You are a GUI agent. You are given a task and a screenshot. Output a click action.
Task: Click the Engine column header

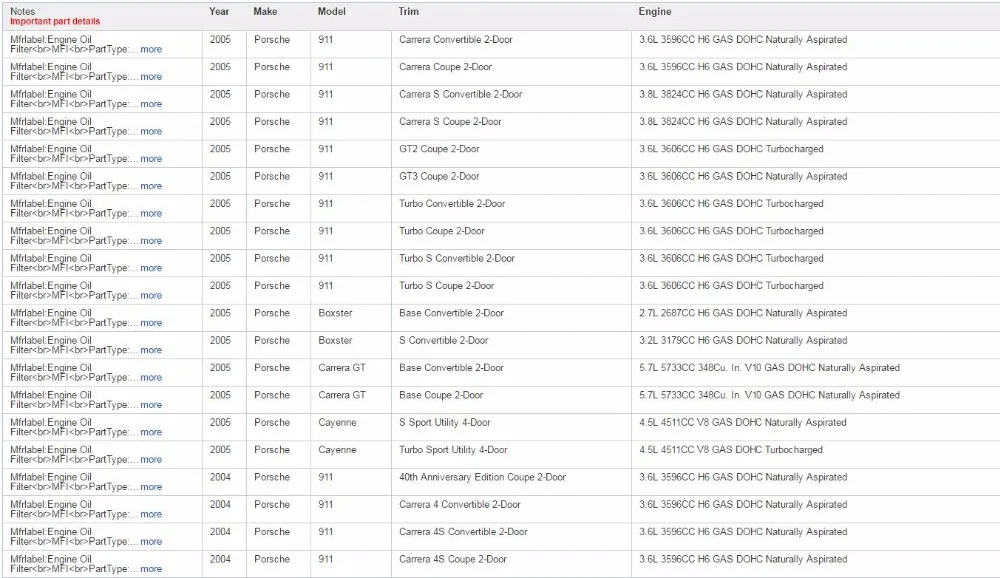point(655,11)
